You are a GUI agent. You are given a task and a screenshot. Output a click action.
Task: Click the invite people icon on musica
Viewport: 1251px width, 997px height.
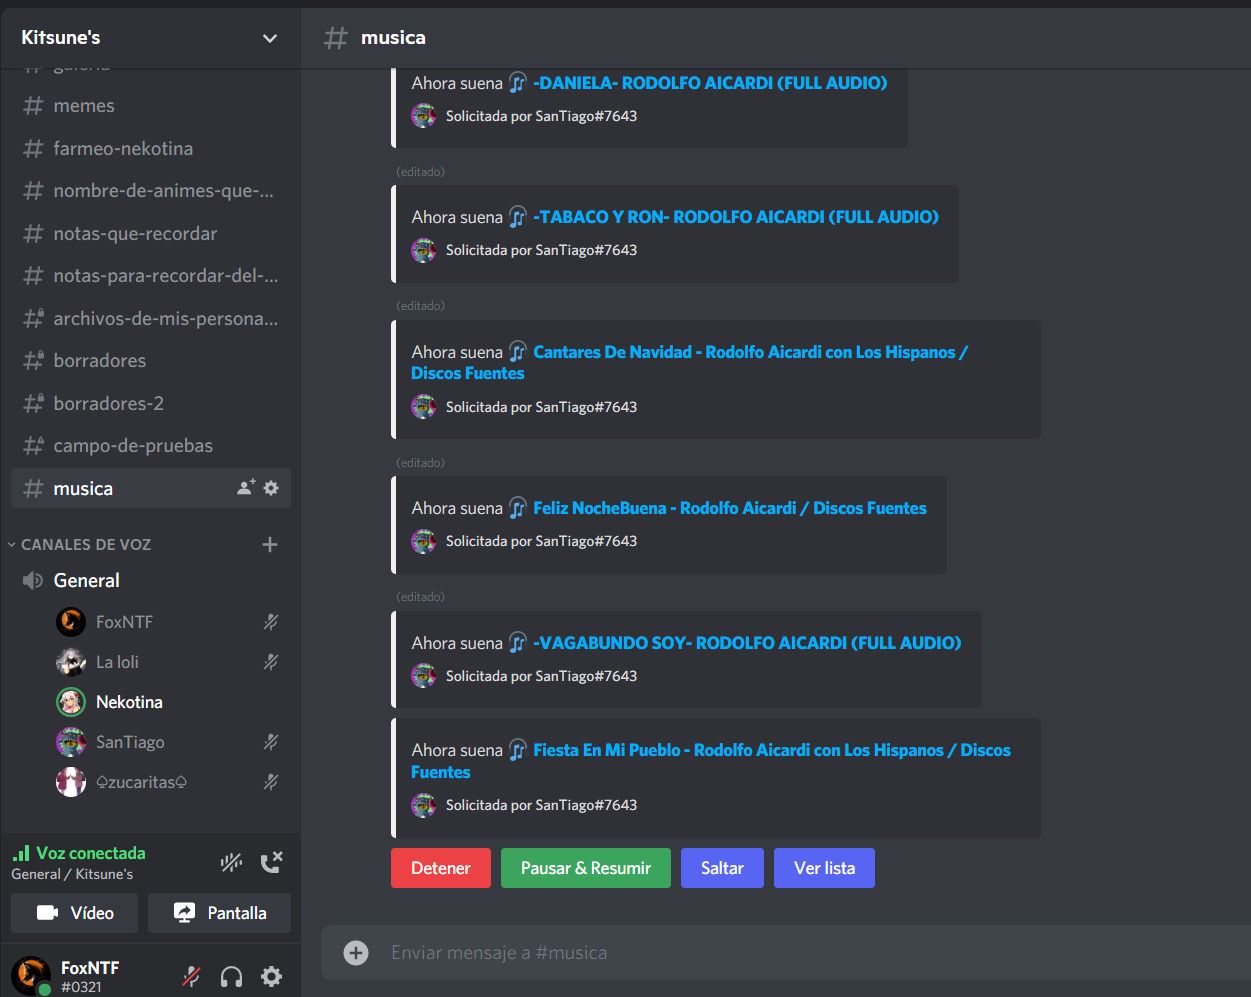[246, 488]
